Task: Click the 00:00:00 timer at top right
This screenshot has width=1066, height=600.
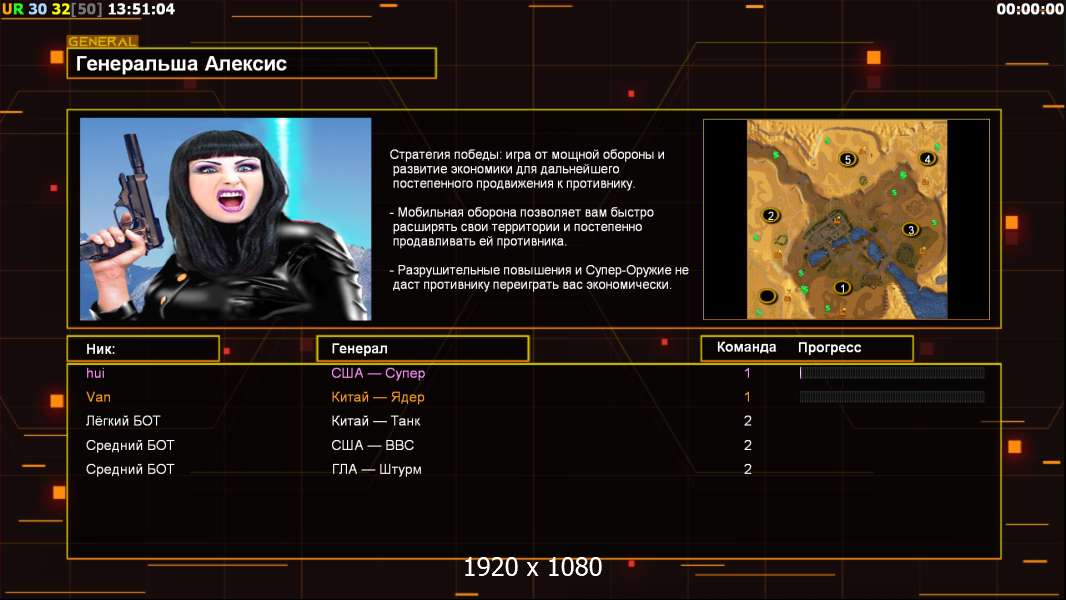Action: point(1030,9)
